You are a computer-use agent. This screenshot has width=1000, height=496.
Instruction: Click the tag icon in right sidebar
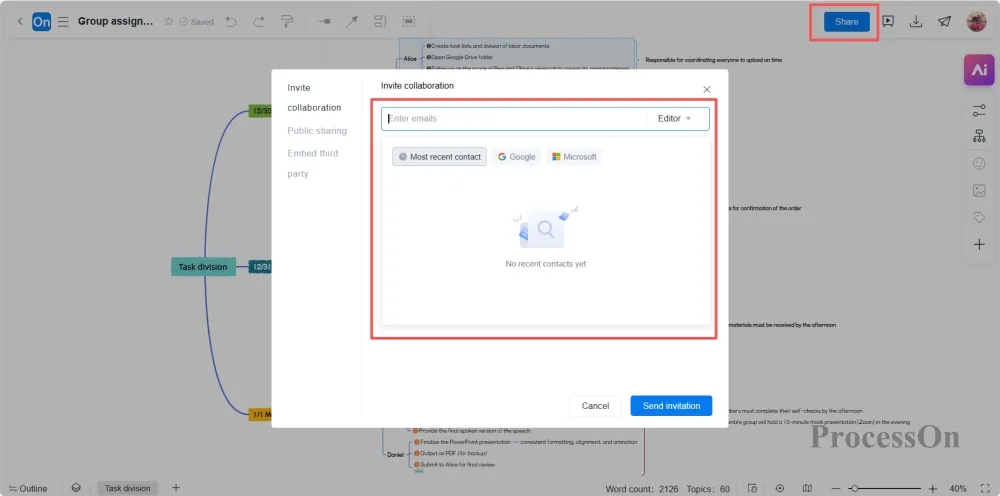pos(979,217)
